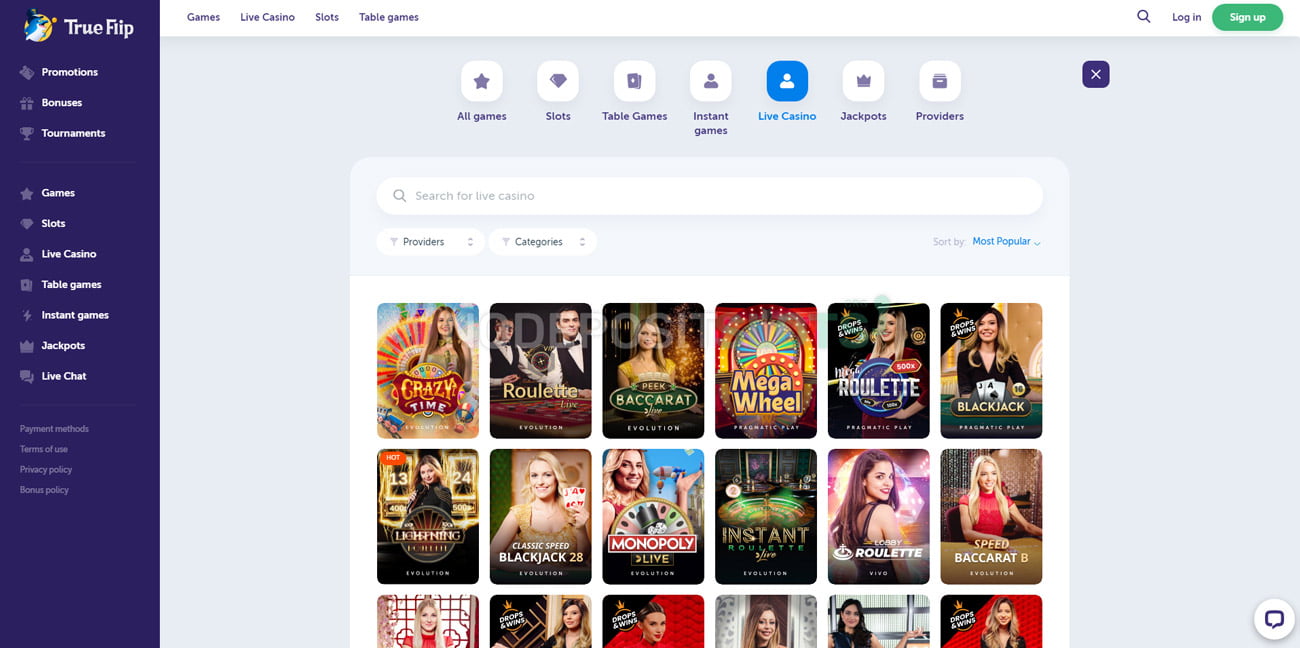The width and height of the screenshot is (1300, 648).
Task: Select the Slots diamond icon
Action: click(x=558, y=81)
